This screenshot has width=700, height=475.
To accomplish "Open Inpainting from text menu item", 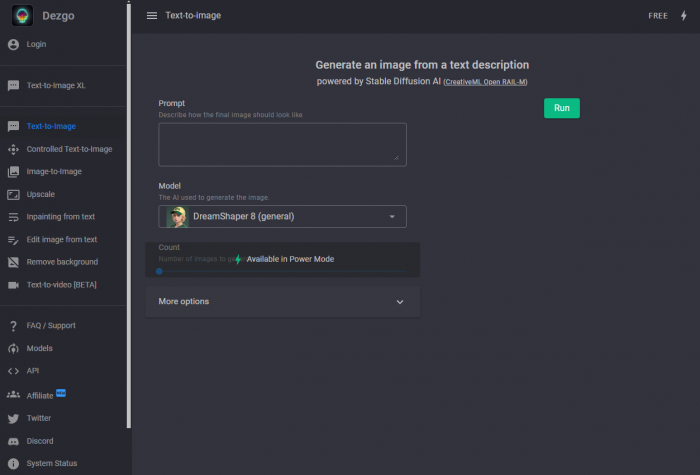I will coord(61,217).
